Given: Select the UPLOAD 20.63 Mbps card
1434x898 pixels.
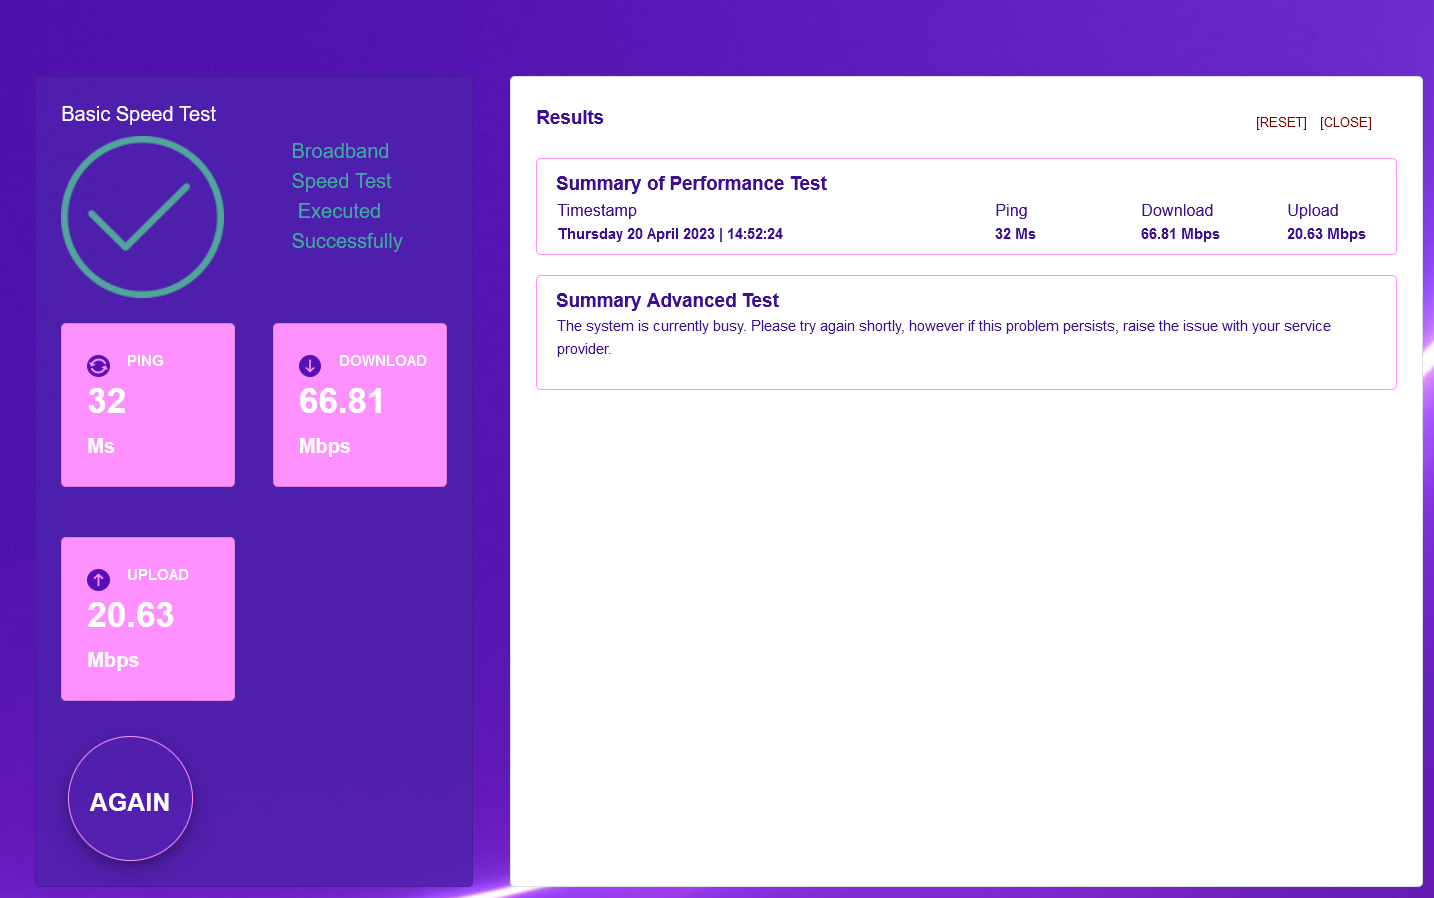Looking at the screenshot, I should pos(147,618).
